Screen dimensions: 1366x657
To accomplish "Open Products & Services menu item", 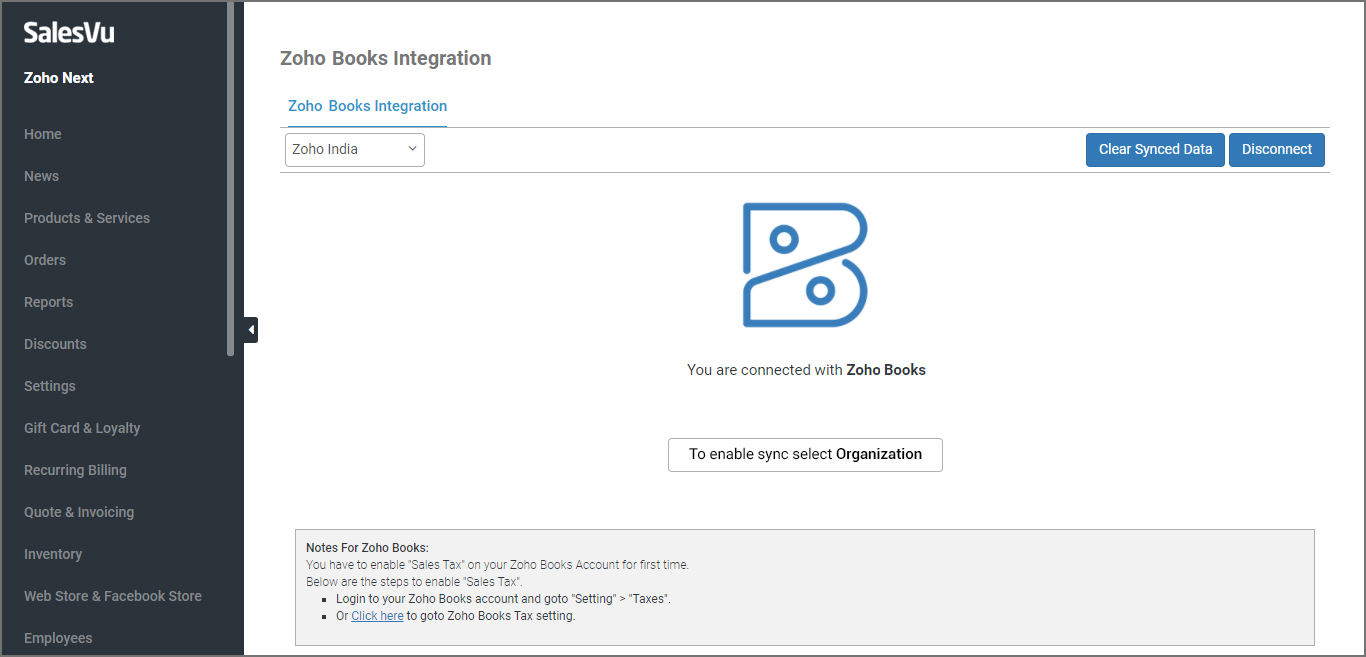I will [87, 218].
